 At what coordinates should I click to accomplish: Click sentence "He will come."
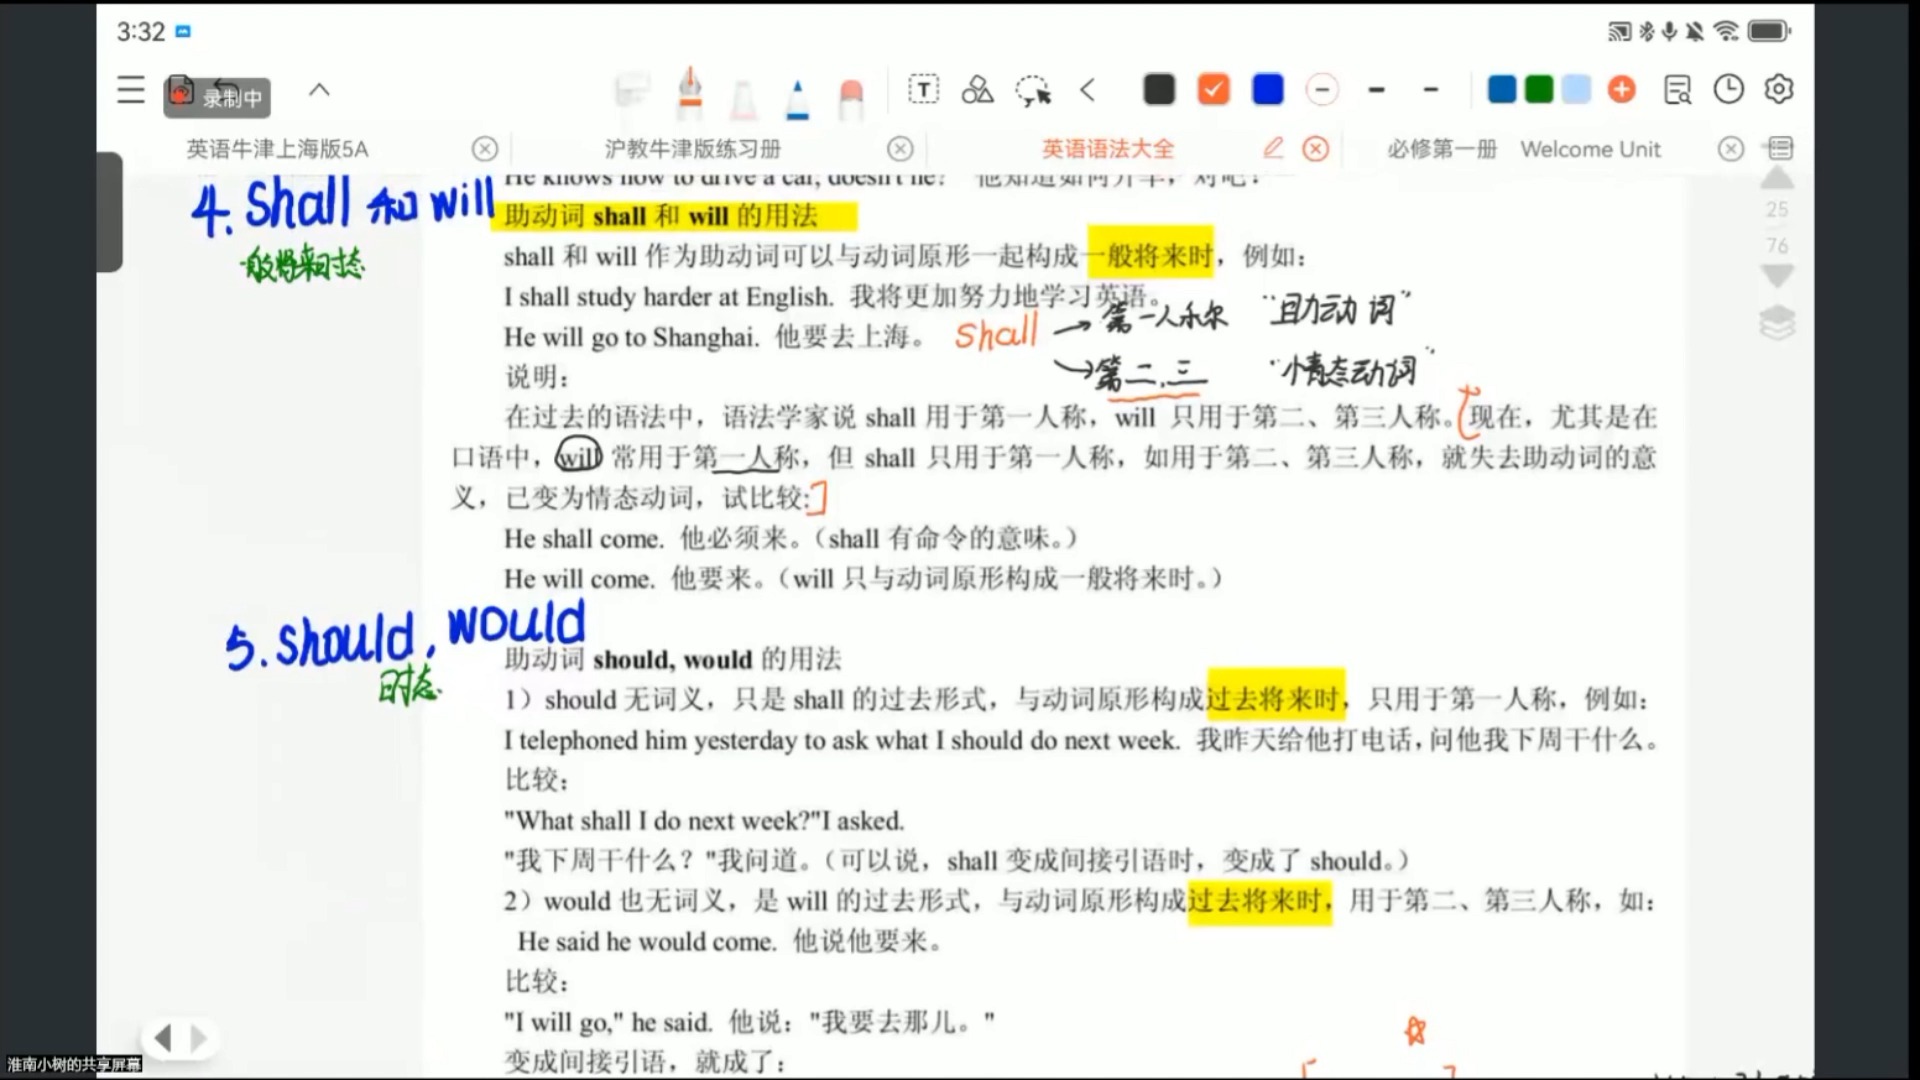[579, 579]
